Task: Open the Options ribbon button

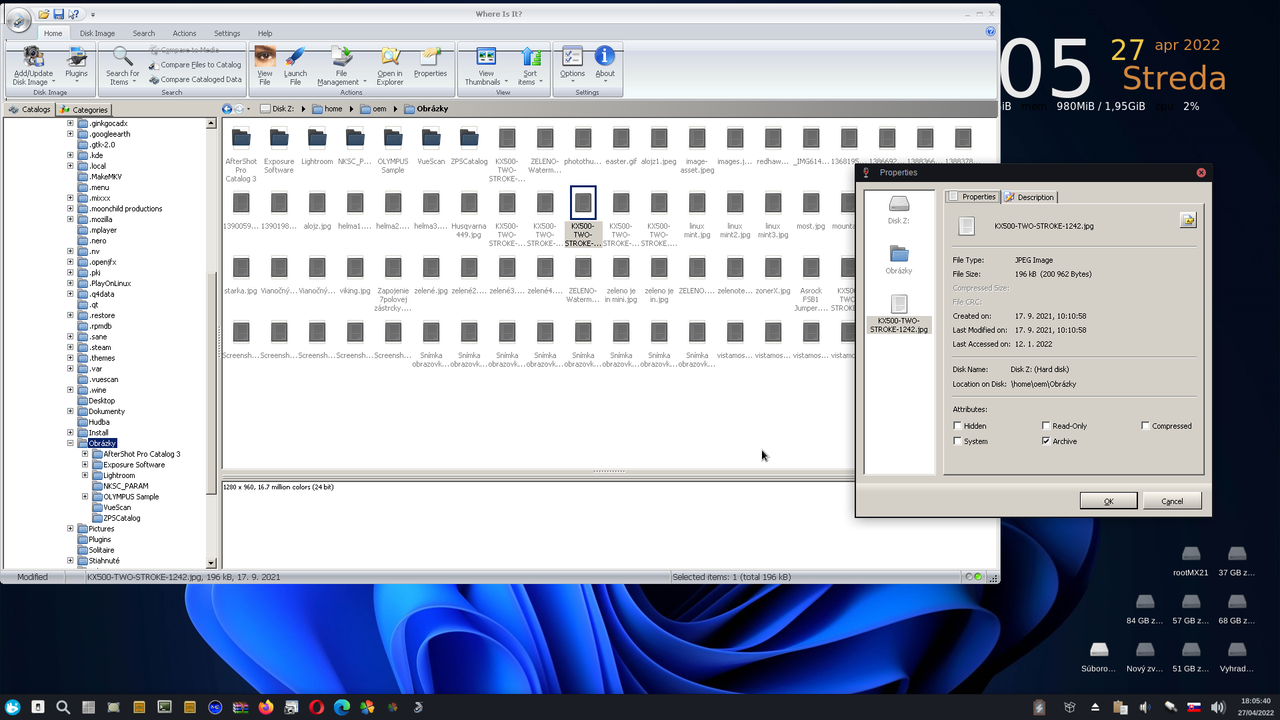Action: (x=572, y=64)
